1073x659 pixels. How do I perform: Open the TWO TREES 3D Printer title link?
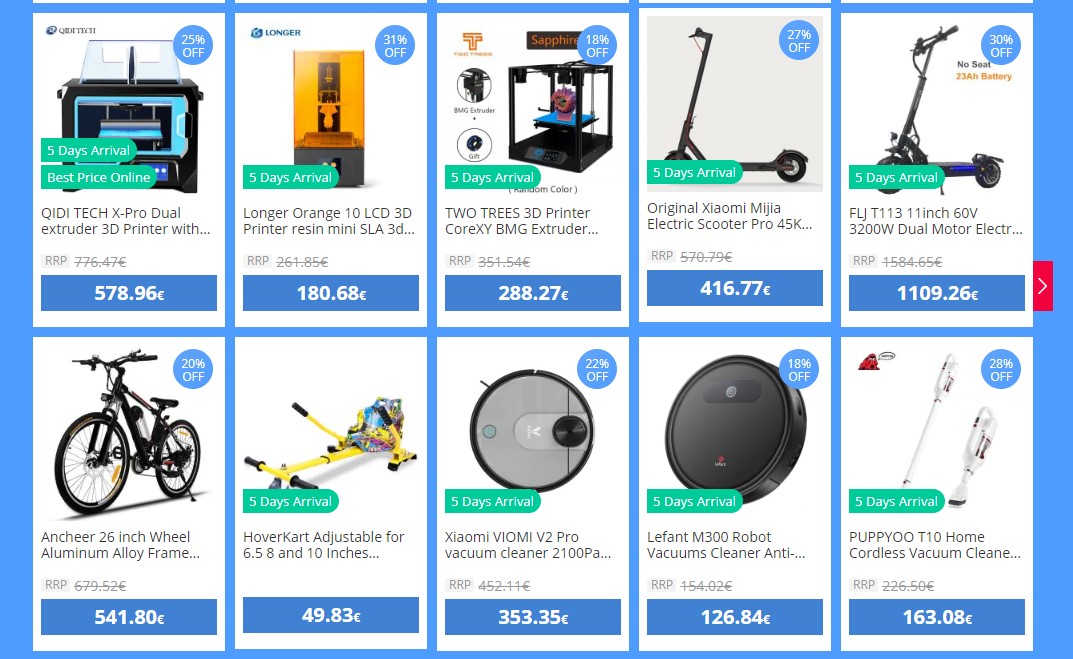click(521, 221)
